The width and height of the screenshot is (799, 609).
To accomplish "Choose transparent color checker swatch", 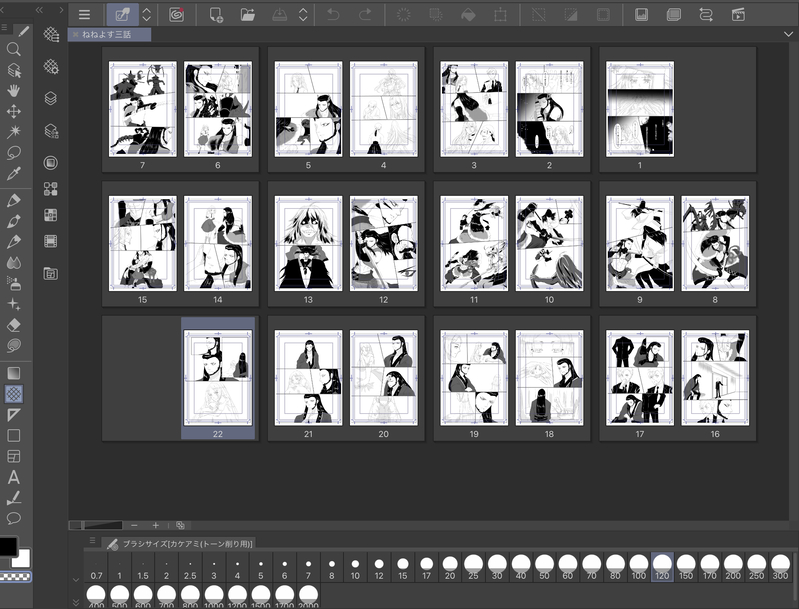I will (x=15, y=576).
